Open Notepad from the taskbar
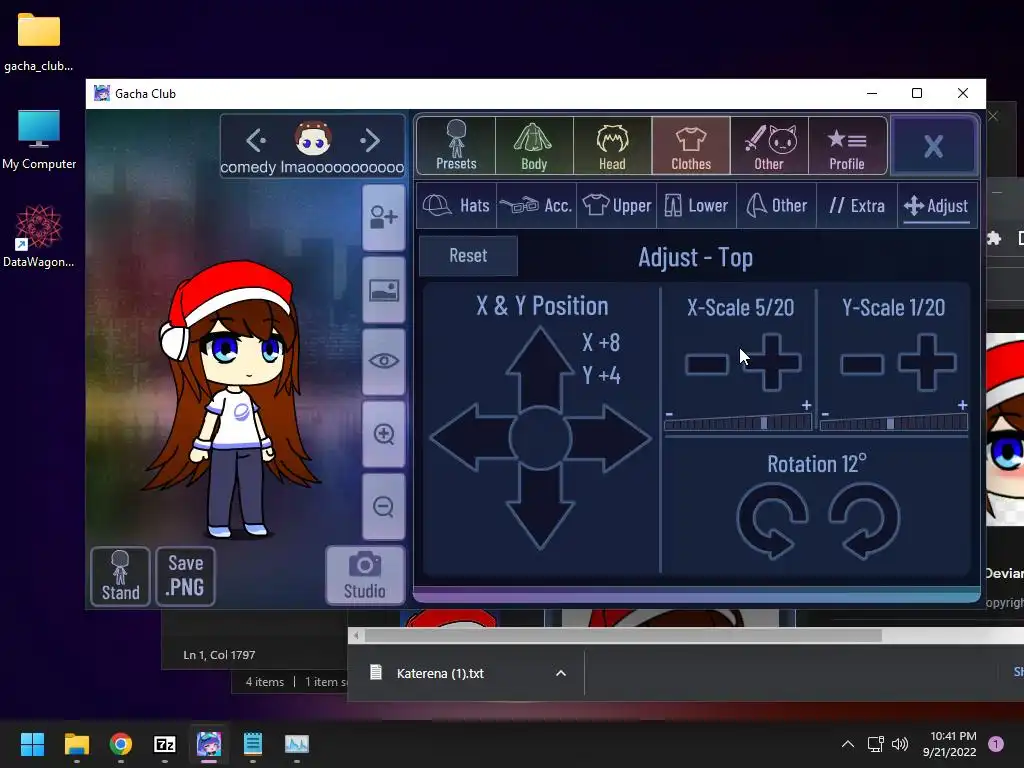This screenshot has width=1024, height=768. pos(253,744)
